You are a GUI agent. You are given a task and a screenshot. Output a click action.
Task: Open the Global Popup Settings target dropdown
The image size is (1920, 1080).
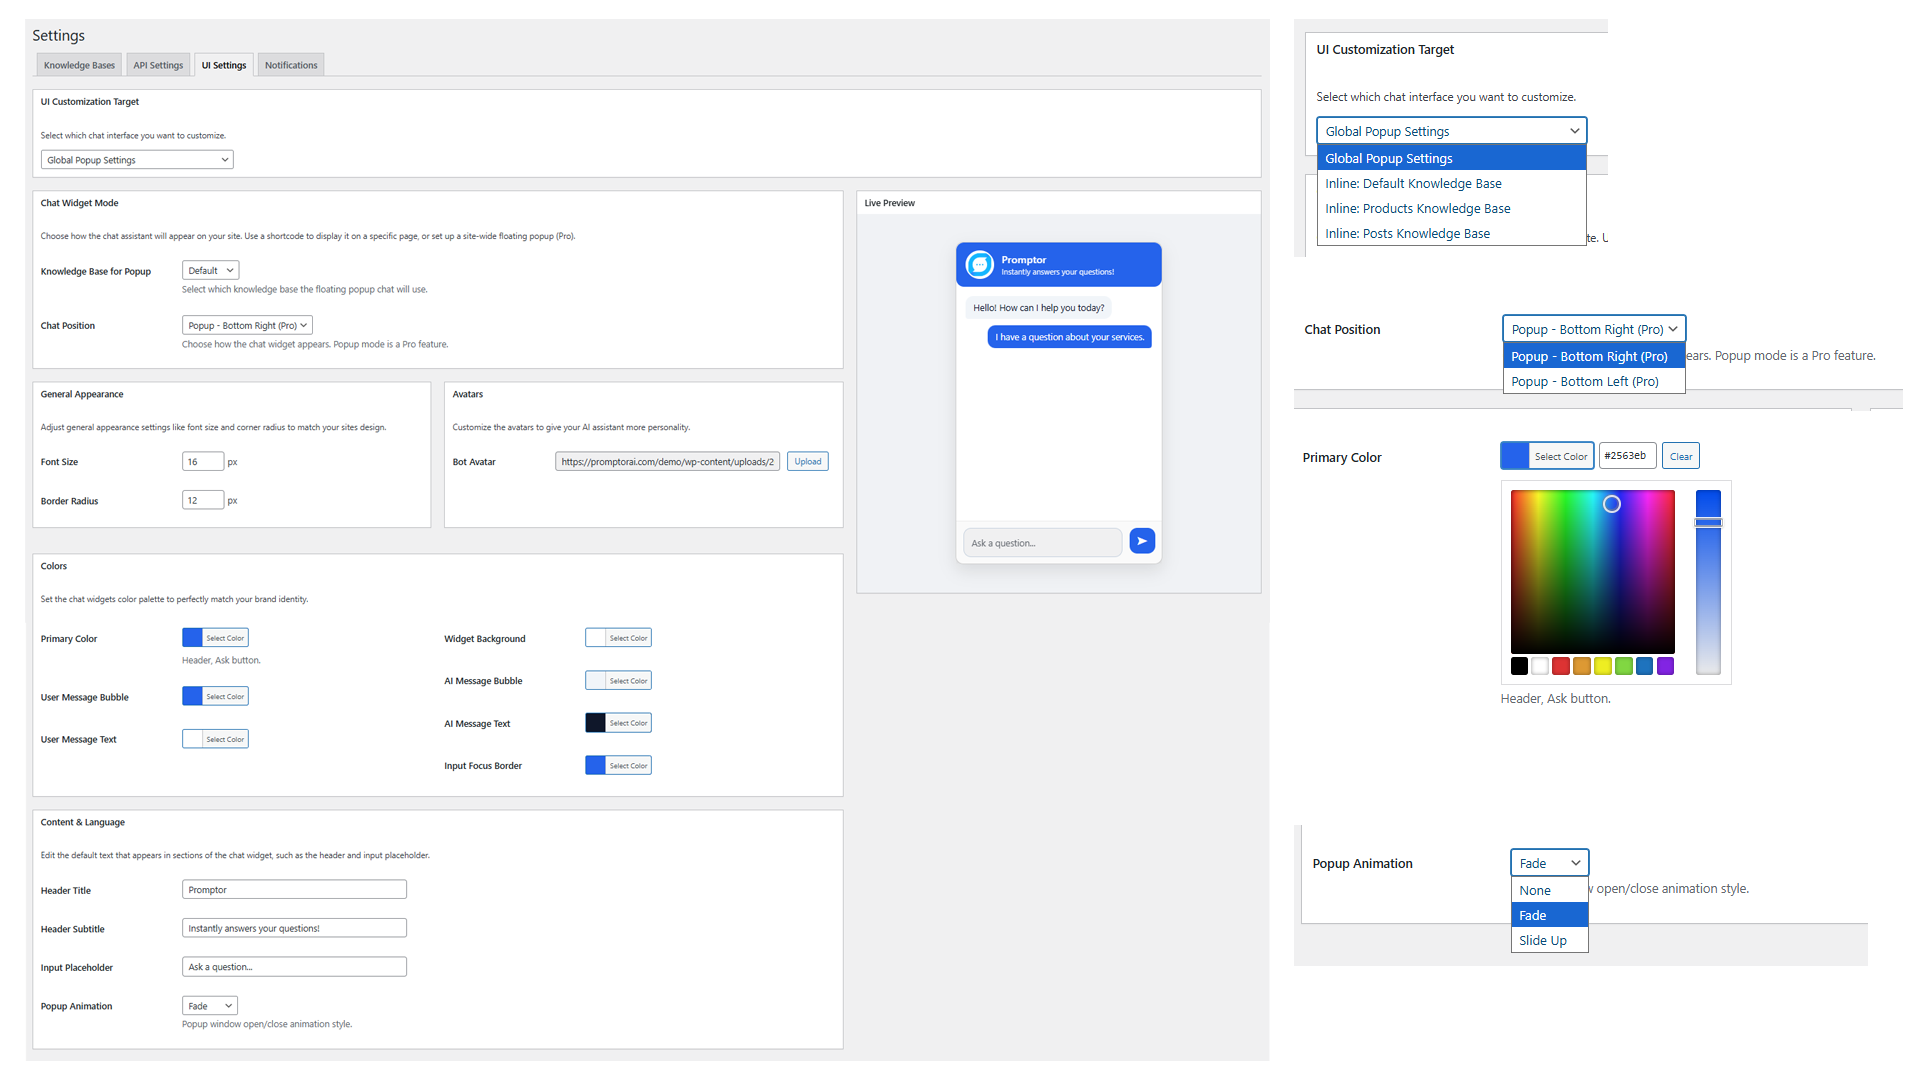coord(137,160)
